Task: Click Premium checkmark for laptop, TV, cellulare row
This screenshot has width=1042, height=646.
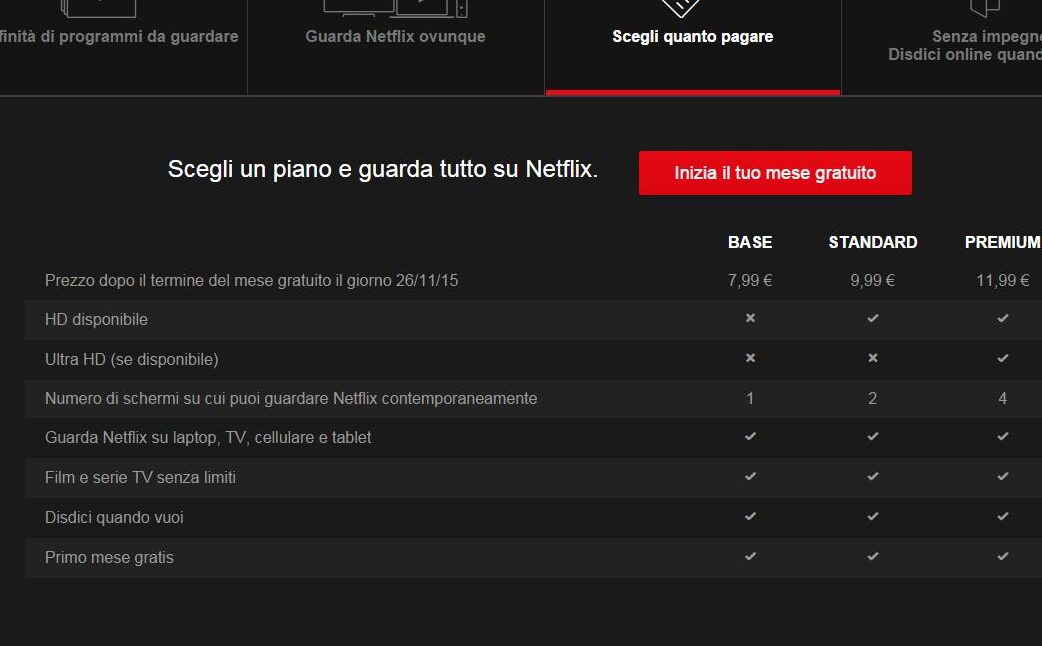Action: (1003, 437)
